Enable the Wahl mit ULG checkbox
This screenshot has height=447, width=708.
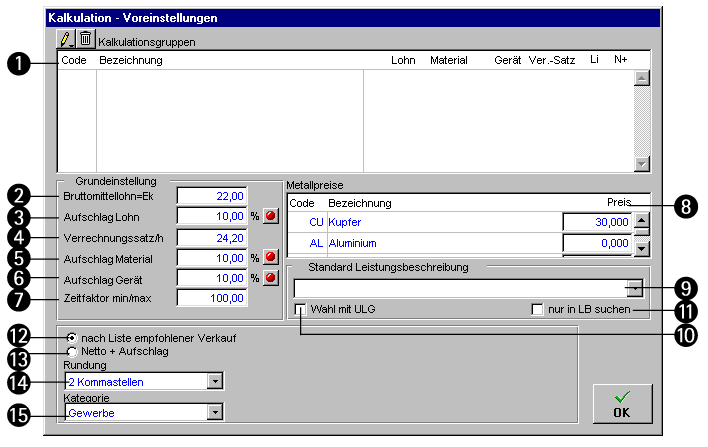click(301, 310)
